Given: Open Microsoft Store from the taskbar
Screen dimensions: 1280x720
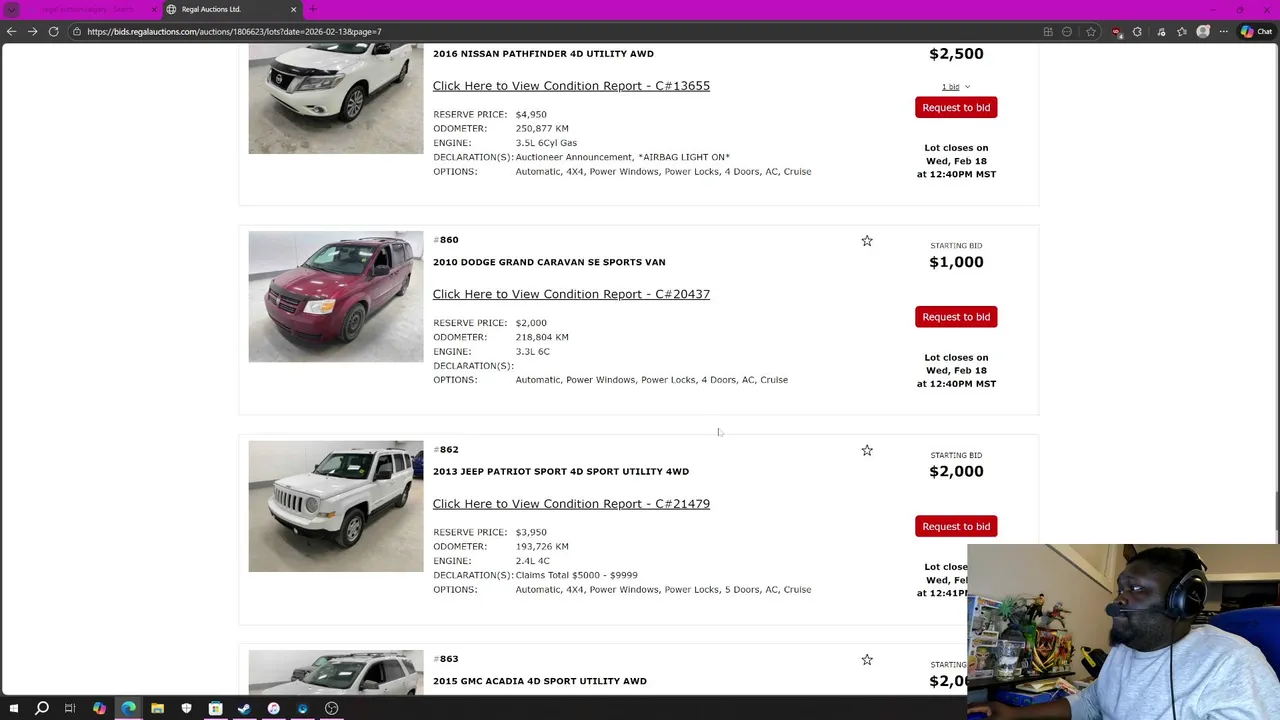Looking at the screenshot, I should point(215,708).
